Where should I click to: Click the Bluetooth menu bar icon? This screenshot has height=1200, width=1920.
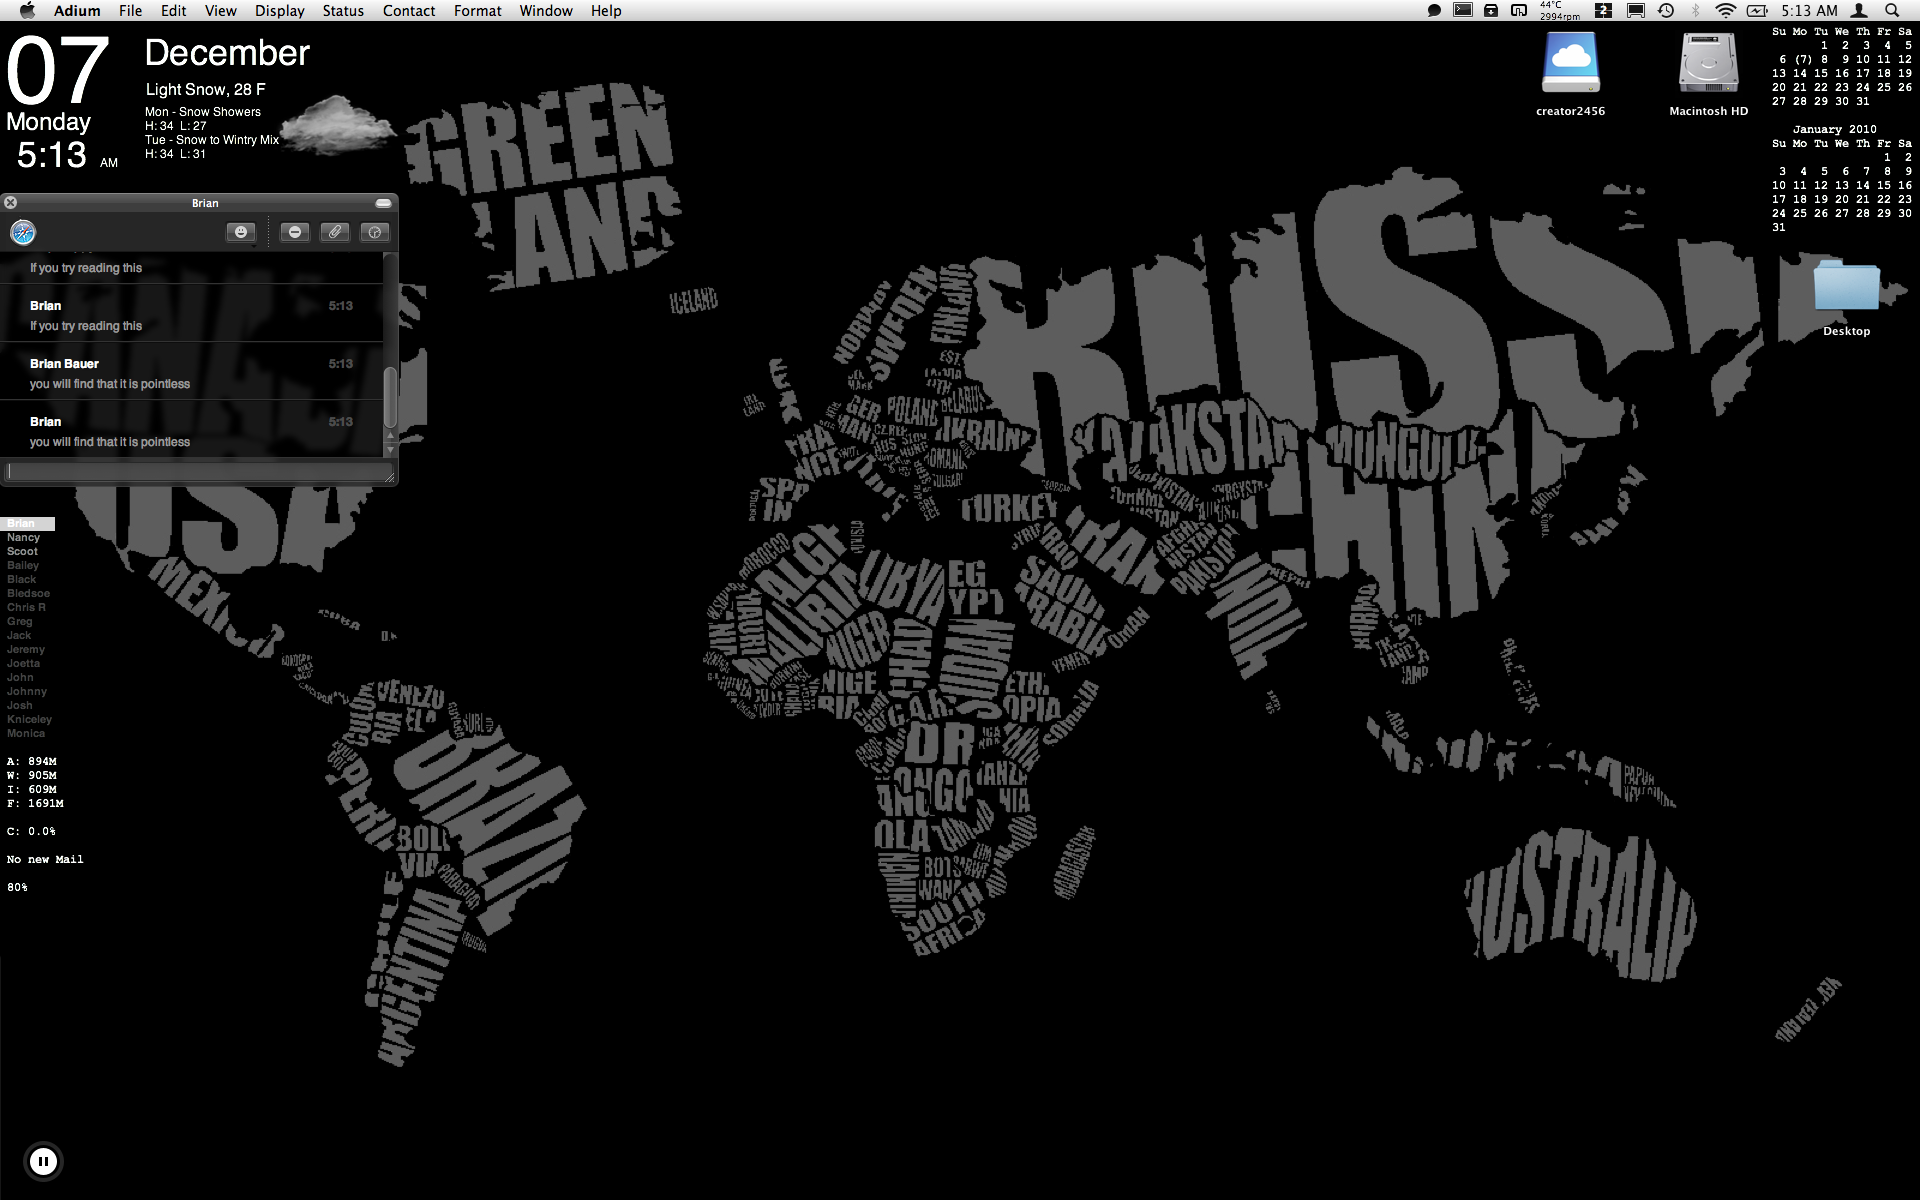[1695, 10]
